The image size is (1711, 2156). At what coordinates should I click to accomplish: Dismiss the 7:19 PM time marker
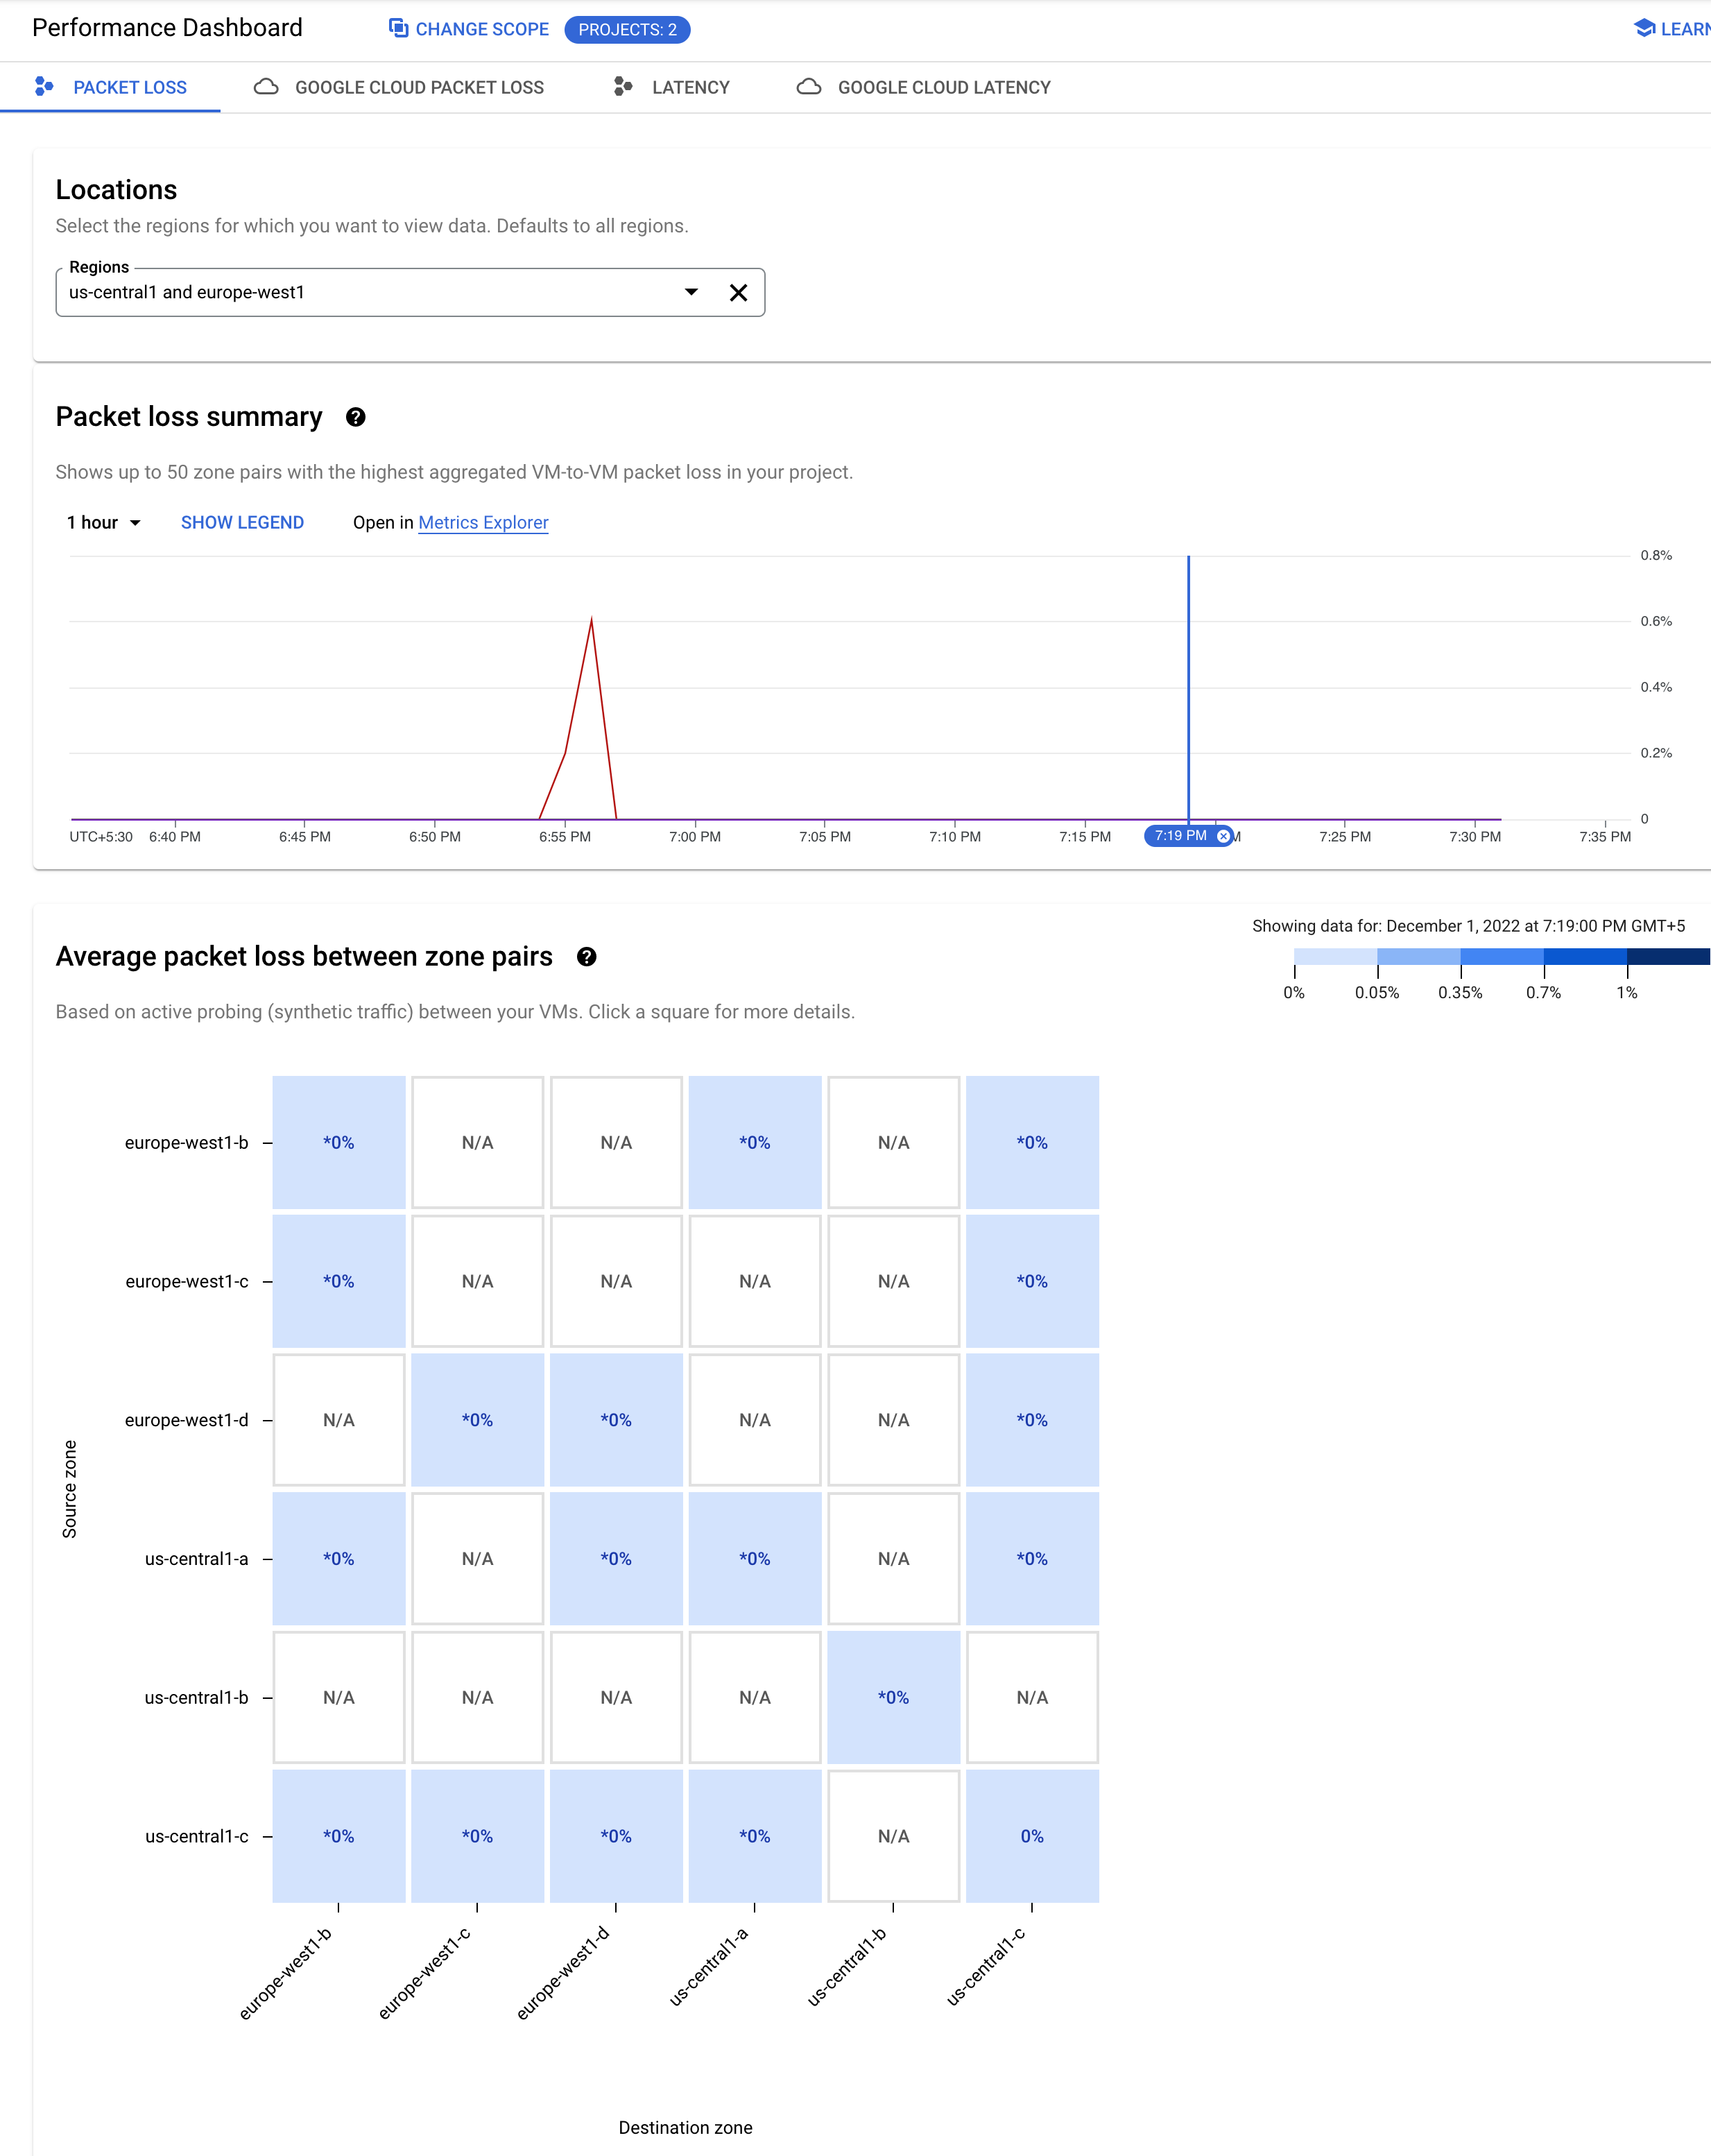1223,836
